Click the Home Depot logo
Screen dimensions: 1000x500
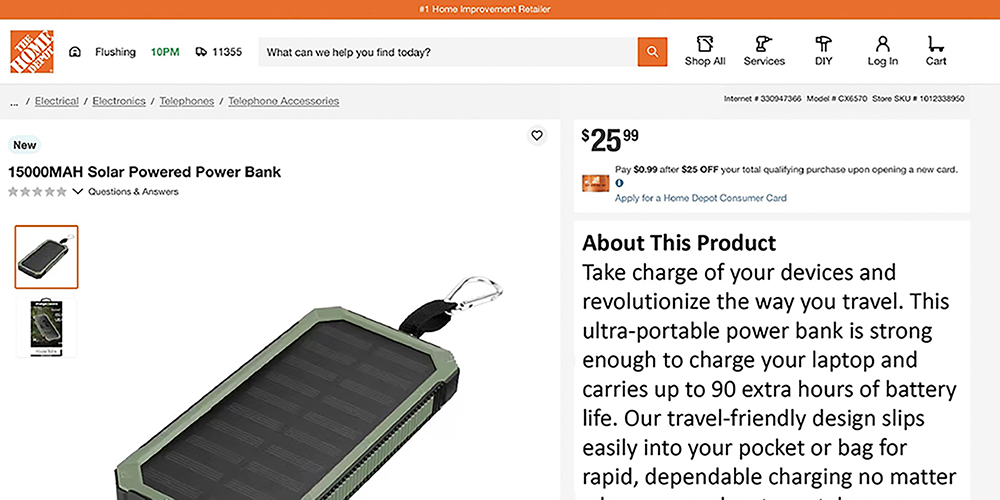click(x=32, y=51)
